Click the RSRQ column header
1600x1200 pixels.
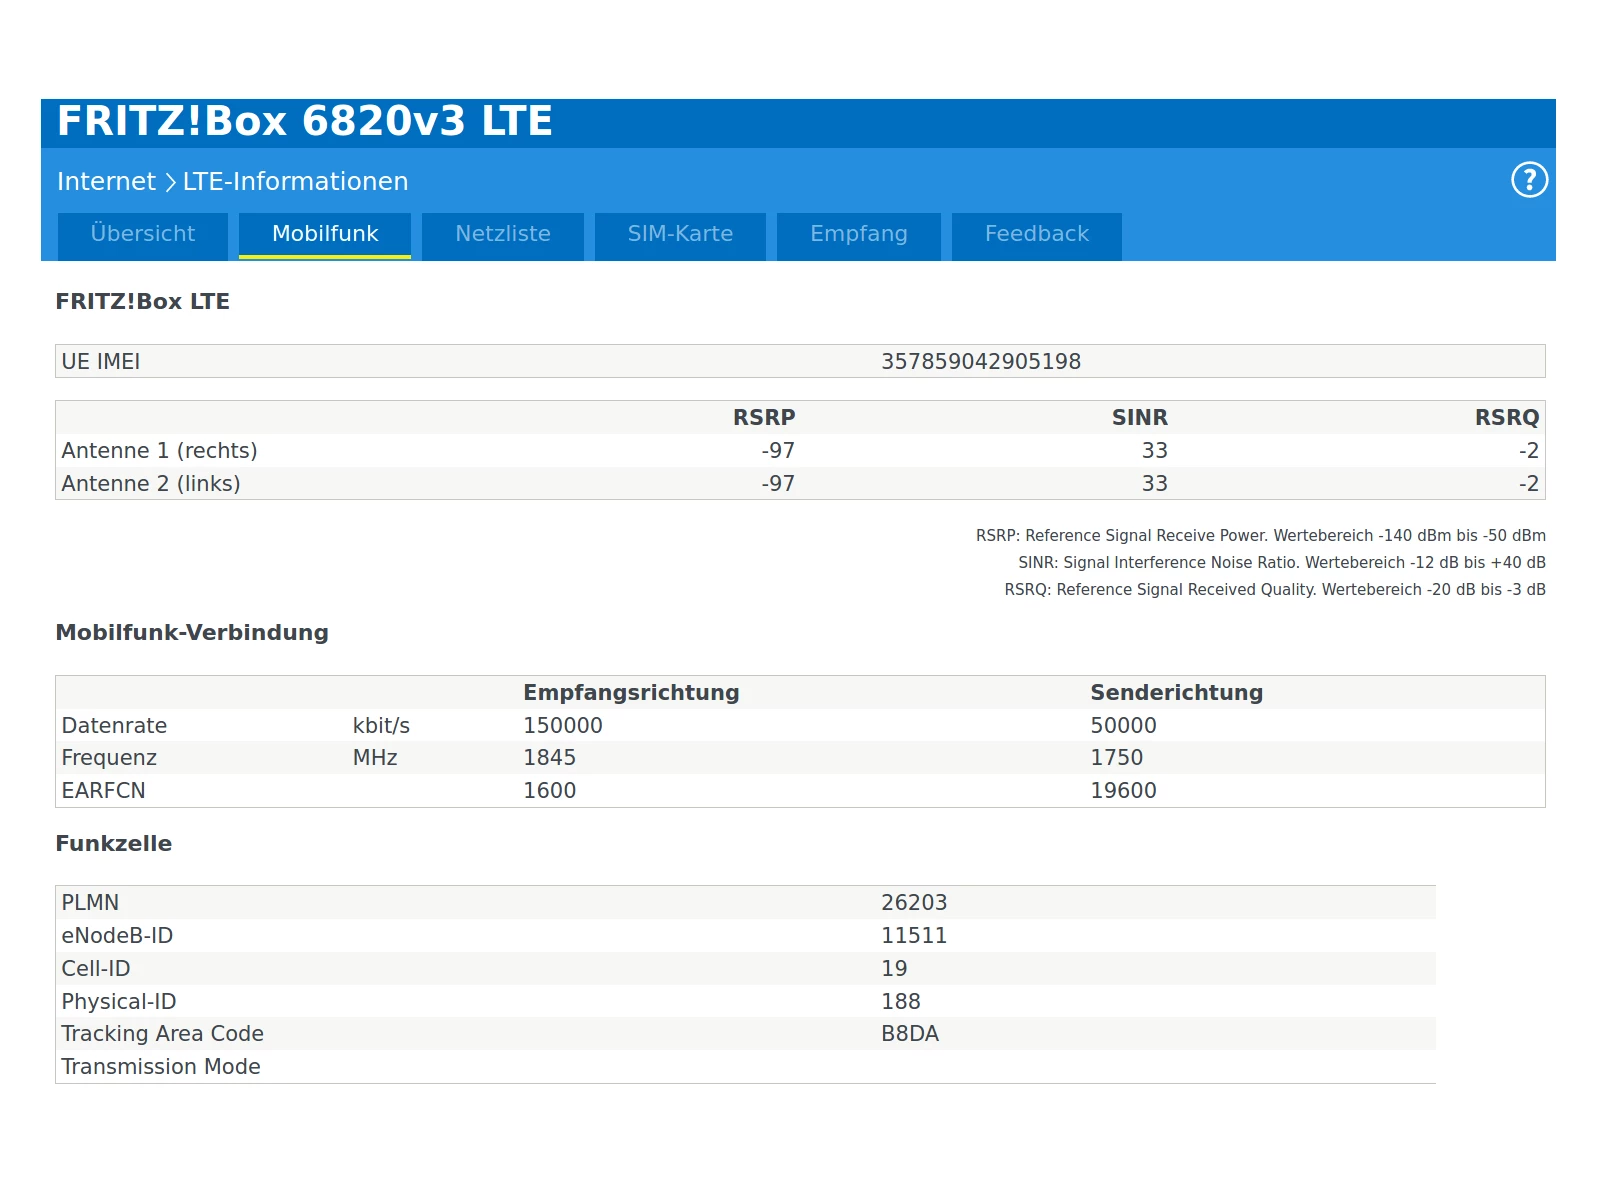(x=1507, y=418)
